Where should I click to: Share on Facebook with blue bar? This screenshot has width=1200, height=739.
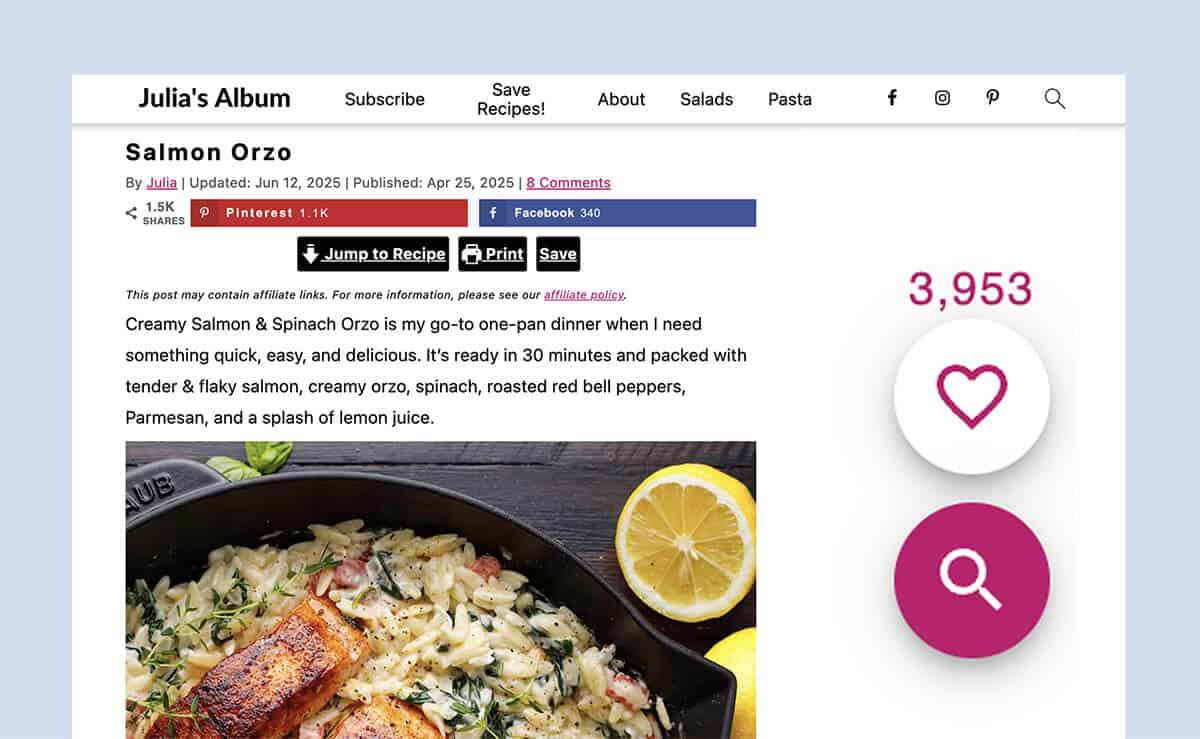617,213
